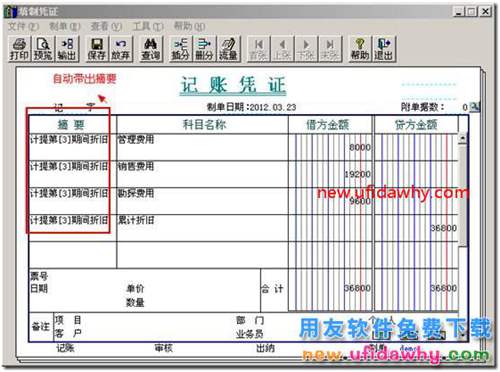
Task: Click the credit amount 36800 for 累计折旧
Action: pyautogui.click(x=443, y=228)
